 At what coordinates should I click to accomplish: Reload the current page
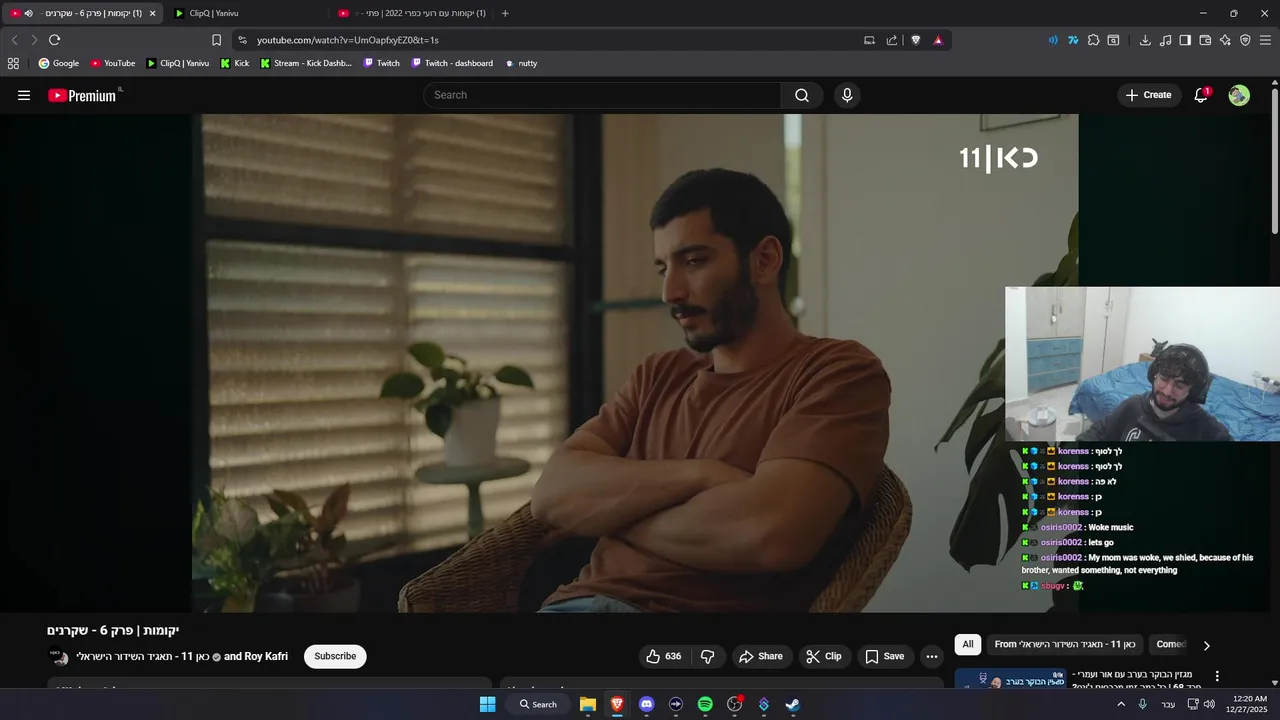pos(54,40)
